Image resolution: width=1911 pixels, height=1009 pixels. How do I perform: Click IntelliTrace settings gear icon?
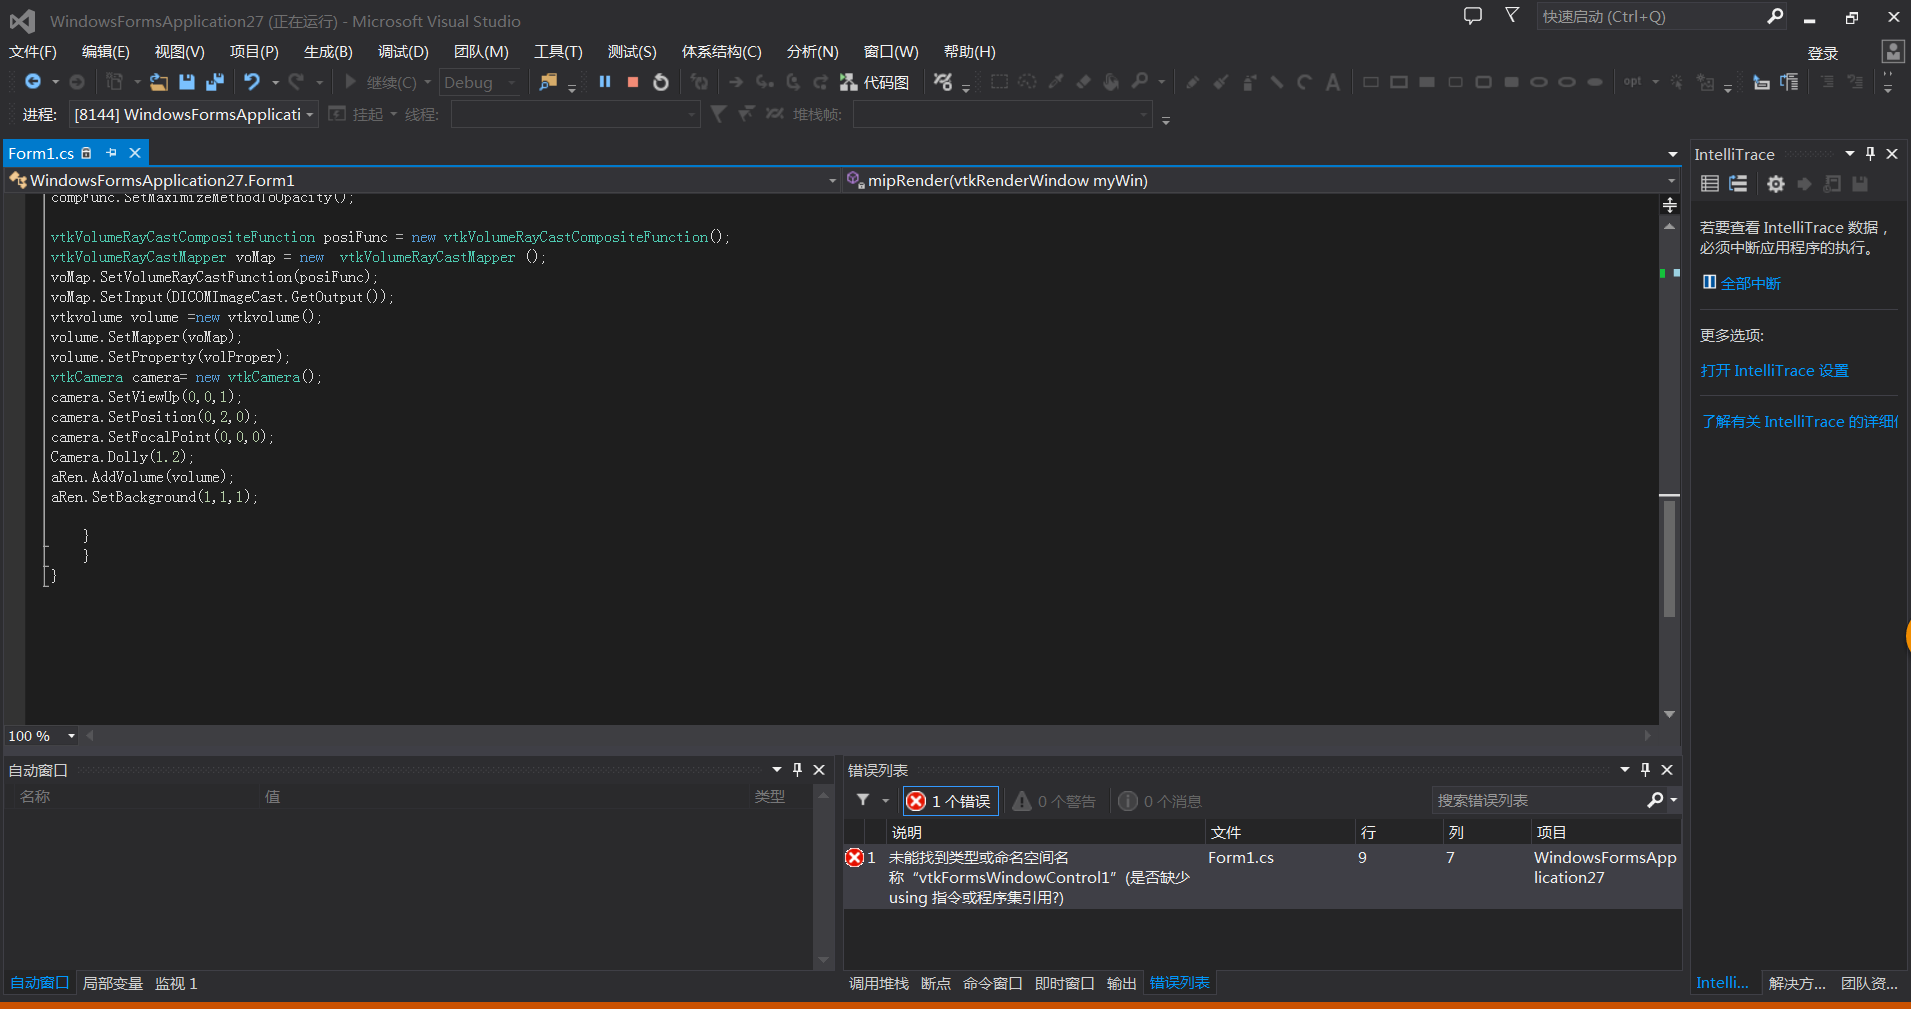click(x=1775, y=184)
